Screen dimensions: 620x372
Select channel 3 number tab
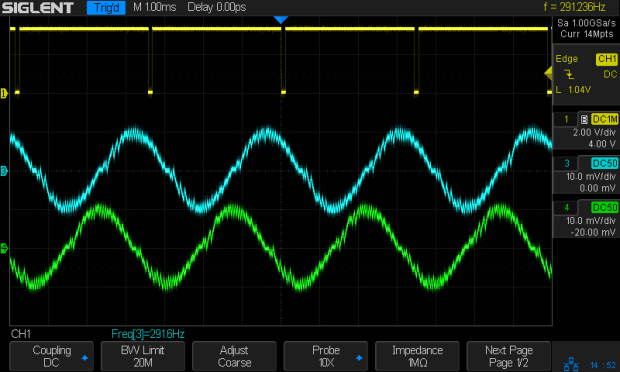[566, 163]
